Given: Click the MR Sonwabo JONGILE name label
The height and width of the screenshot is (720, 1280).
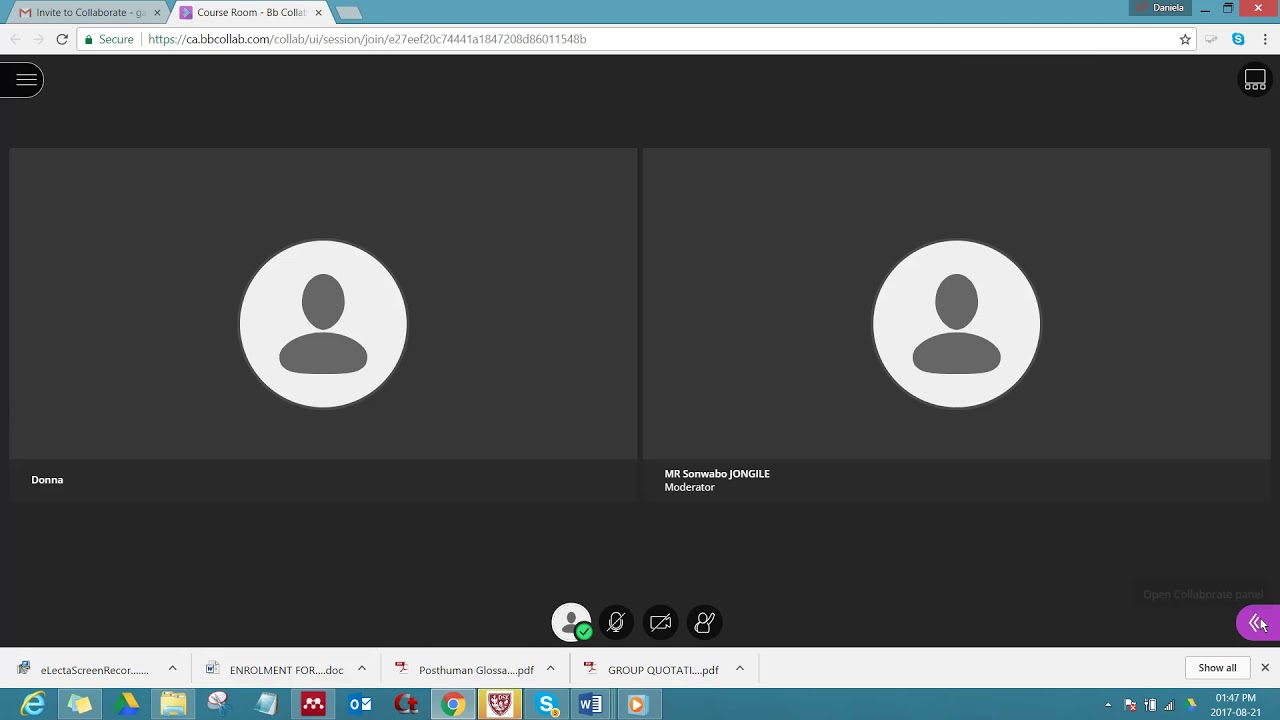Looking at the screenshot, I should coord(717,474).
